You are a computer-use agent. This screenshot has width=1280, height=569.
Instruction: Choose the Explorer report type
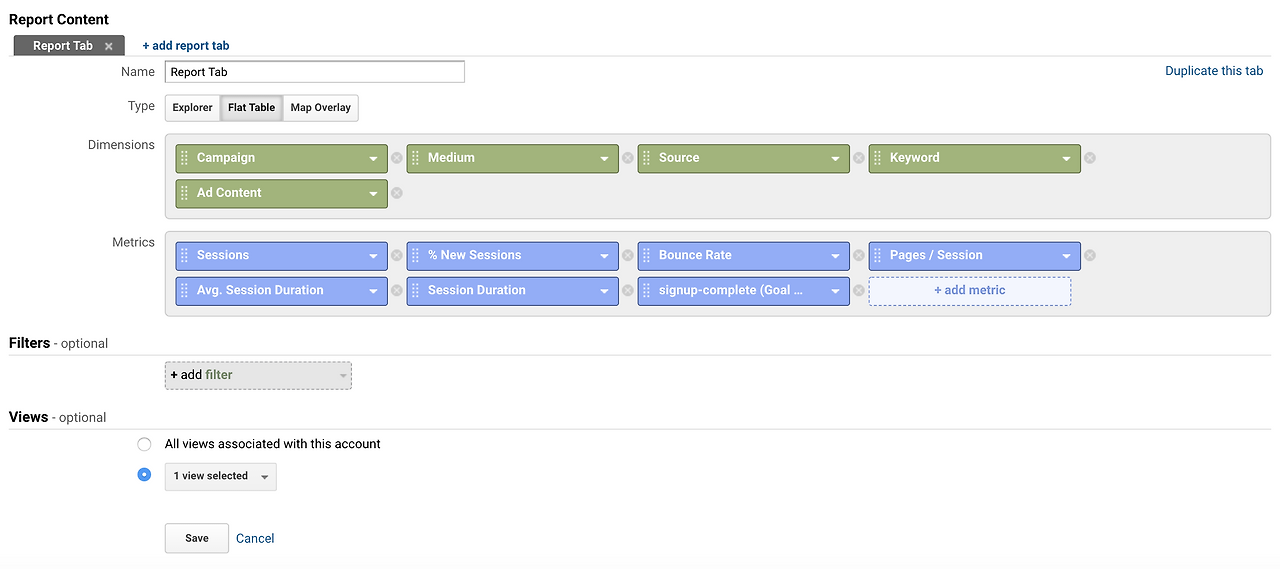click(192, 108)
